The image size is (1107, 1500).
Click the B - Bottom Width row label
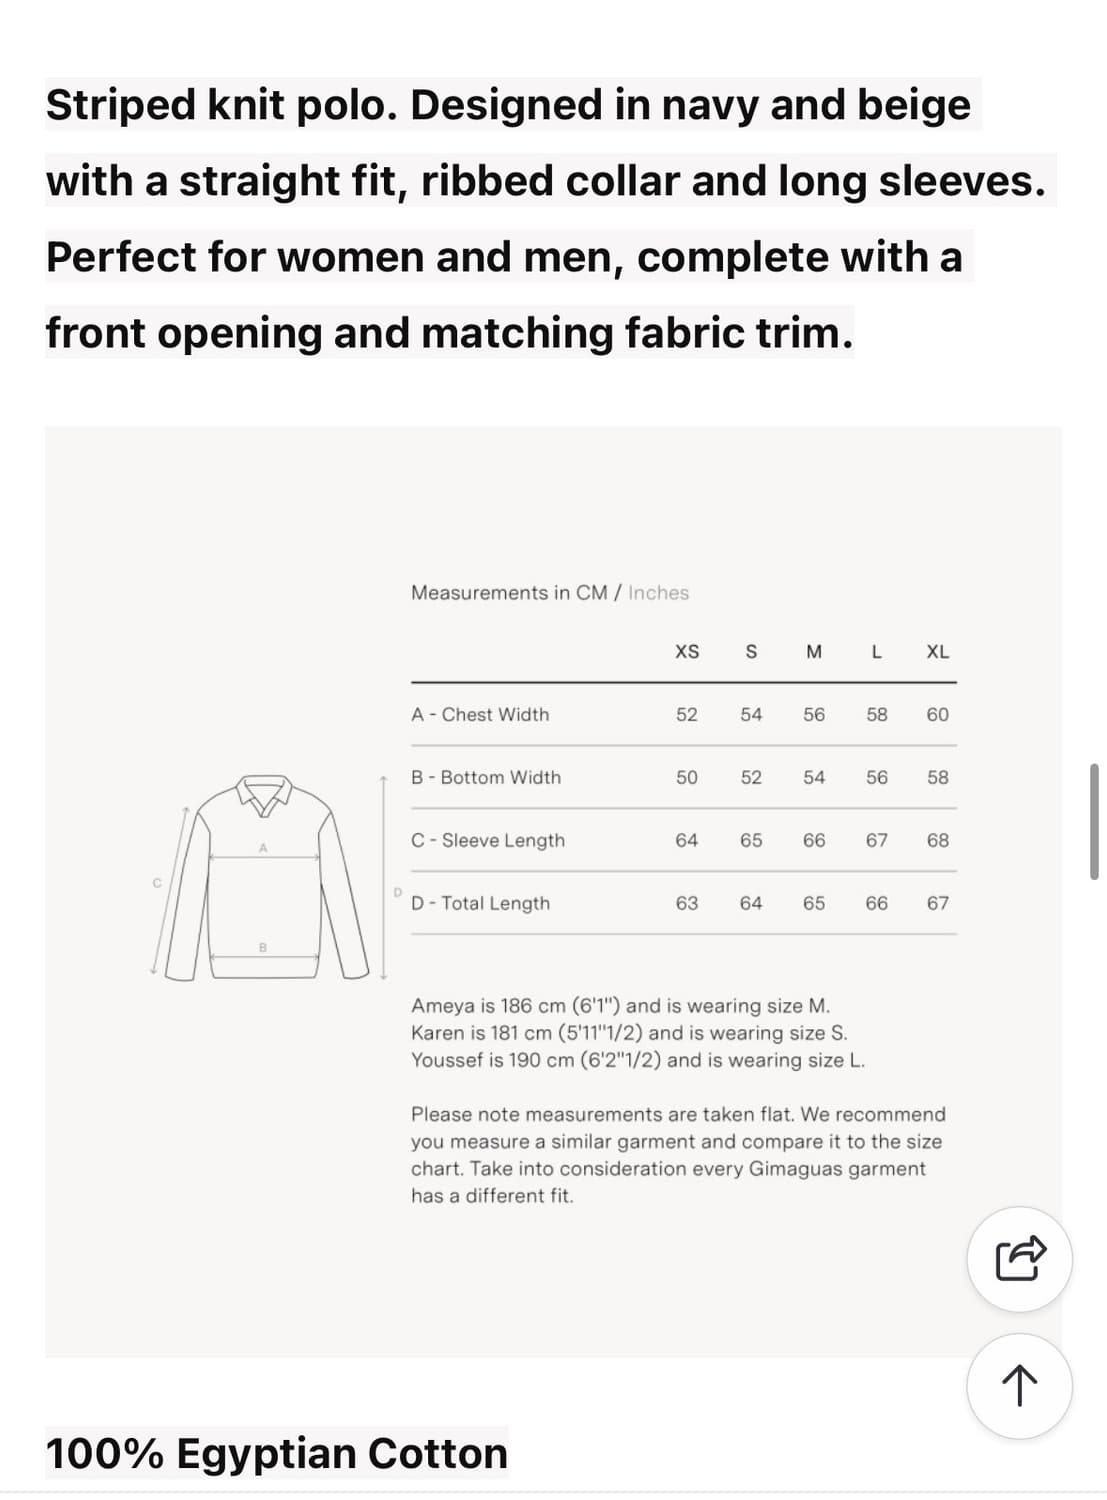(x=486, y=778)
